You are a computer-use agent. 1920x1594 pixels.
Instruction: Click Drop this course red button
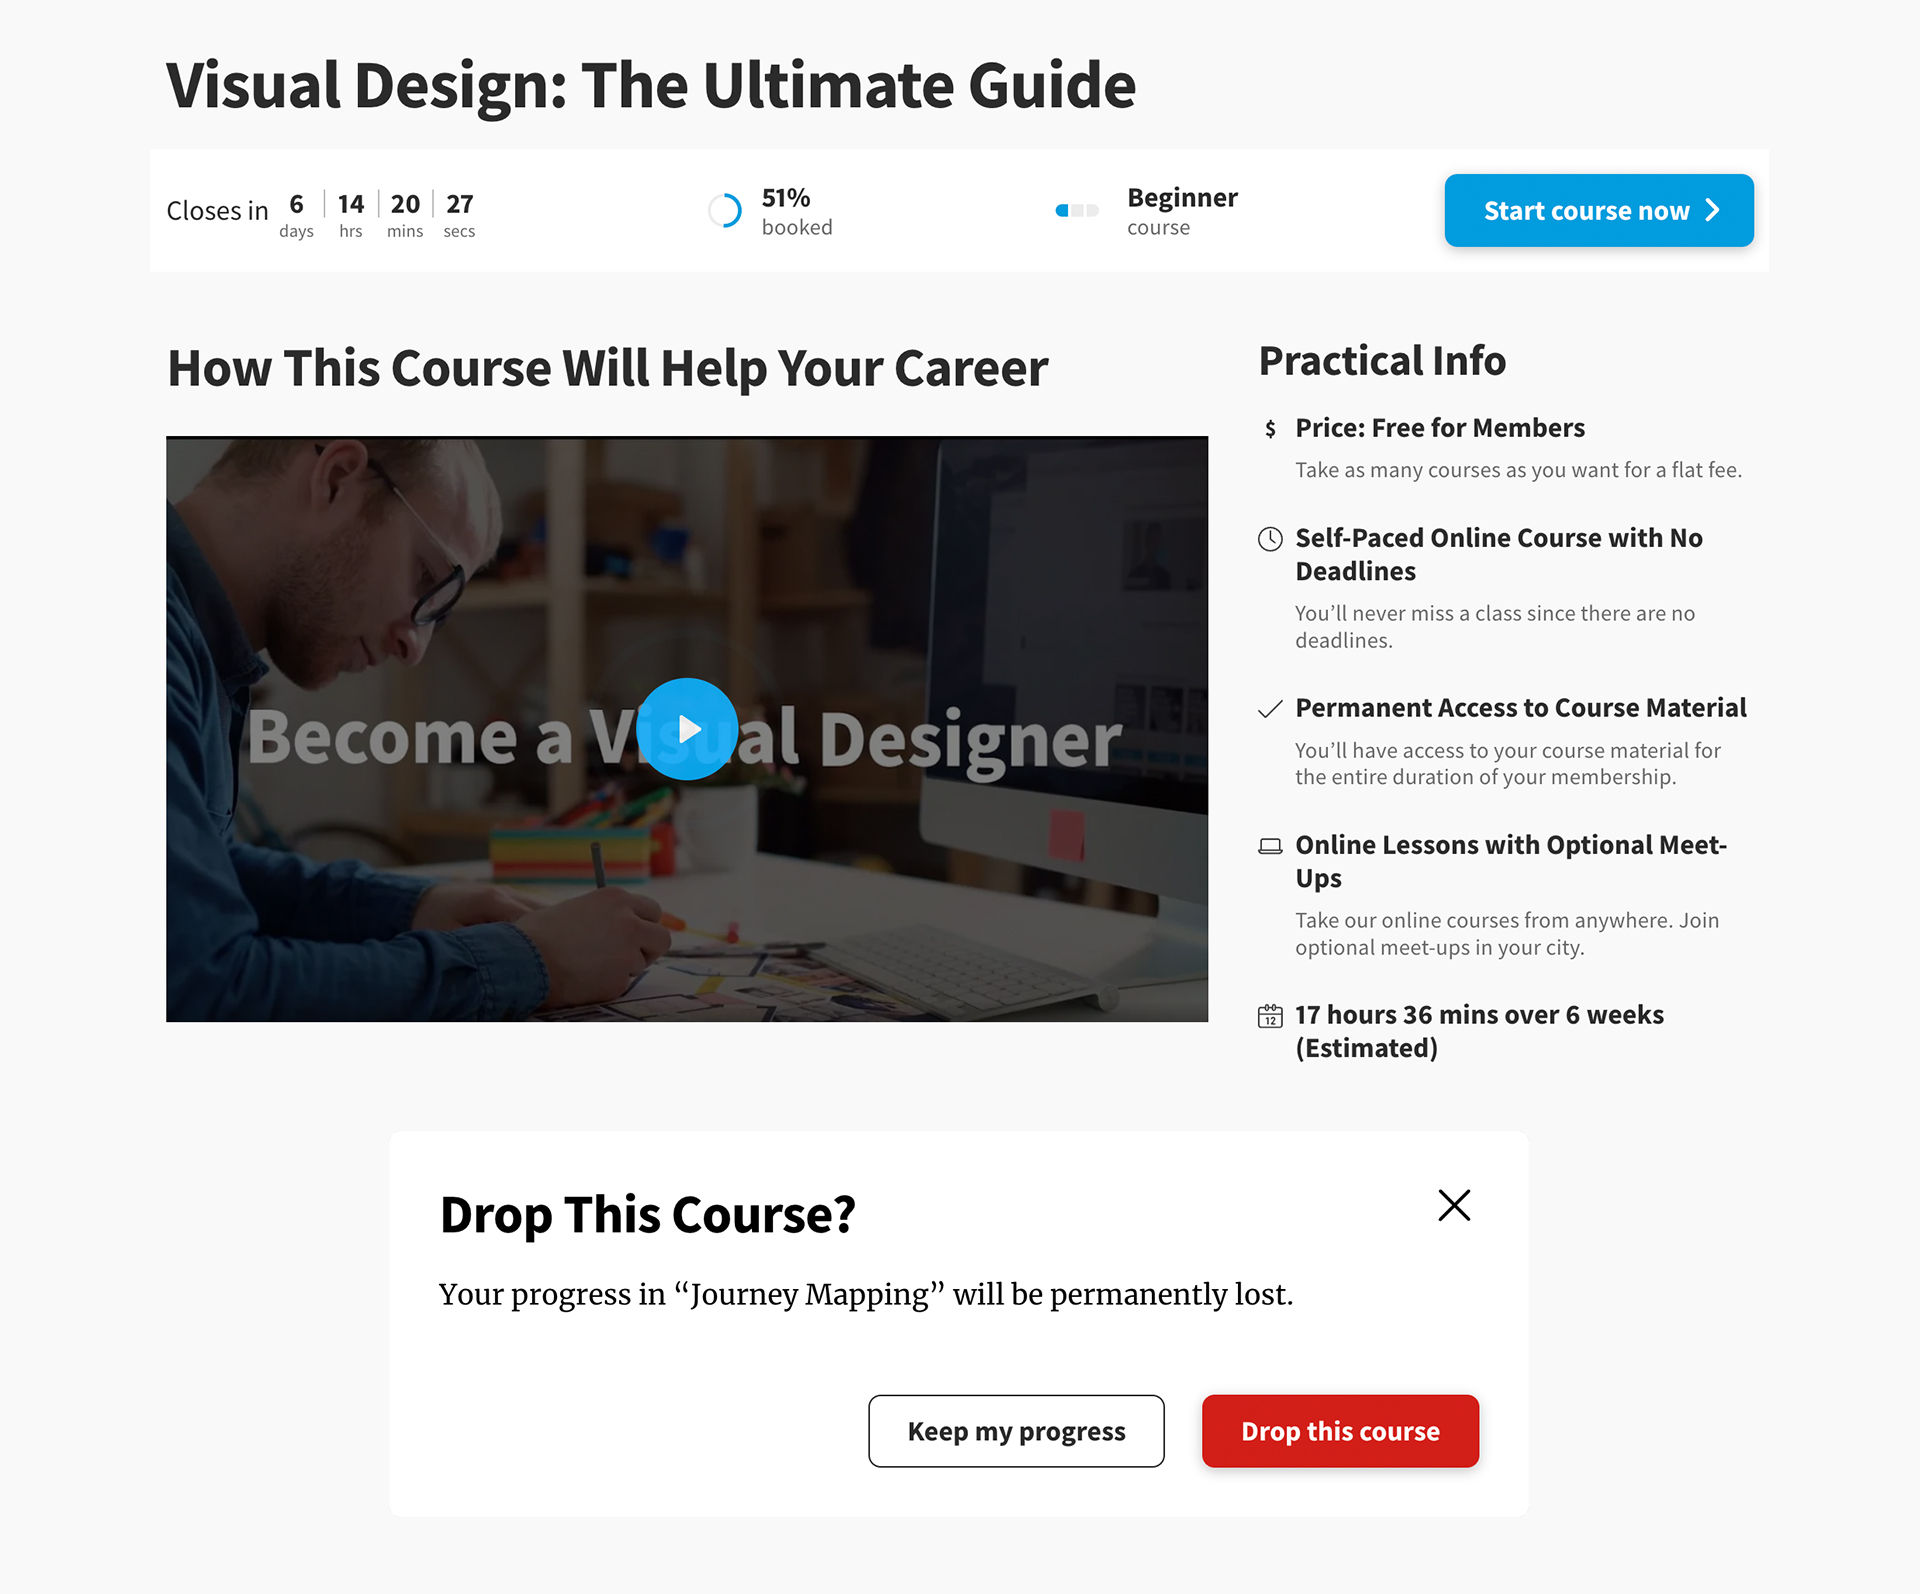pyautogui.click(x=1340, y=1431)
